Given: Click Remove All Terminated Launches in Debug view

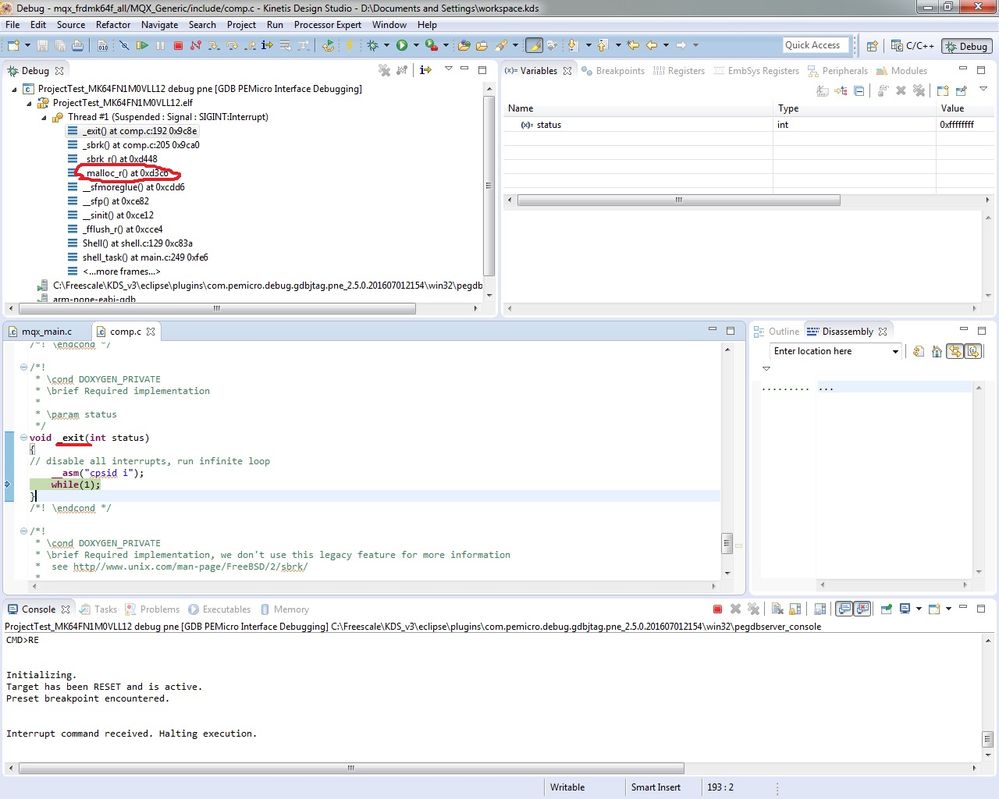Looking at the screenshot, I should point(384,70).
